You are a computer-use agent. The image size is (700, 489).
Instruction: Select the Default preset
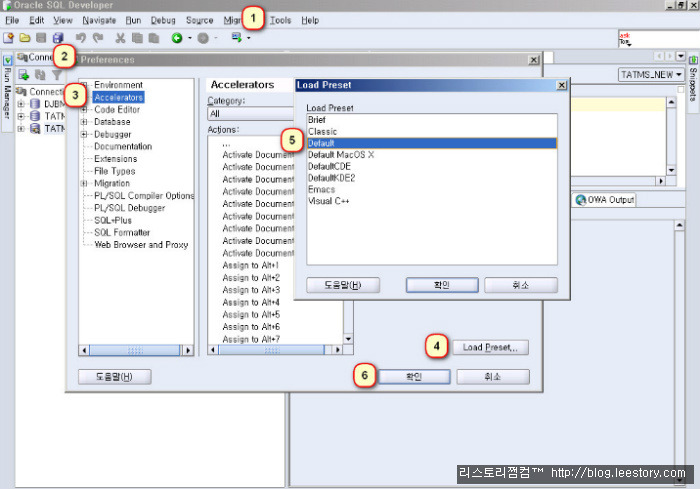pos(432,143)
